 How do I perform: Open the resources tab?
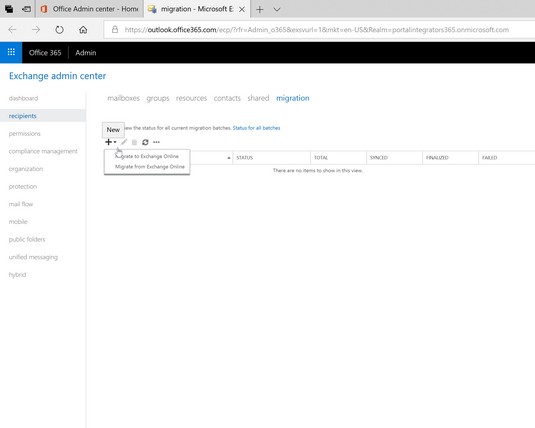click(191, 98)
